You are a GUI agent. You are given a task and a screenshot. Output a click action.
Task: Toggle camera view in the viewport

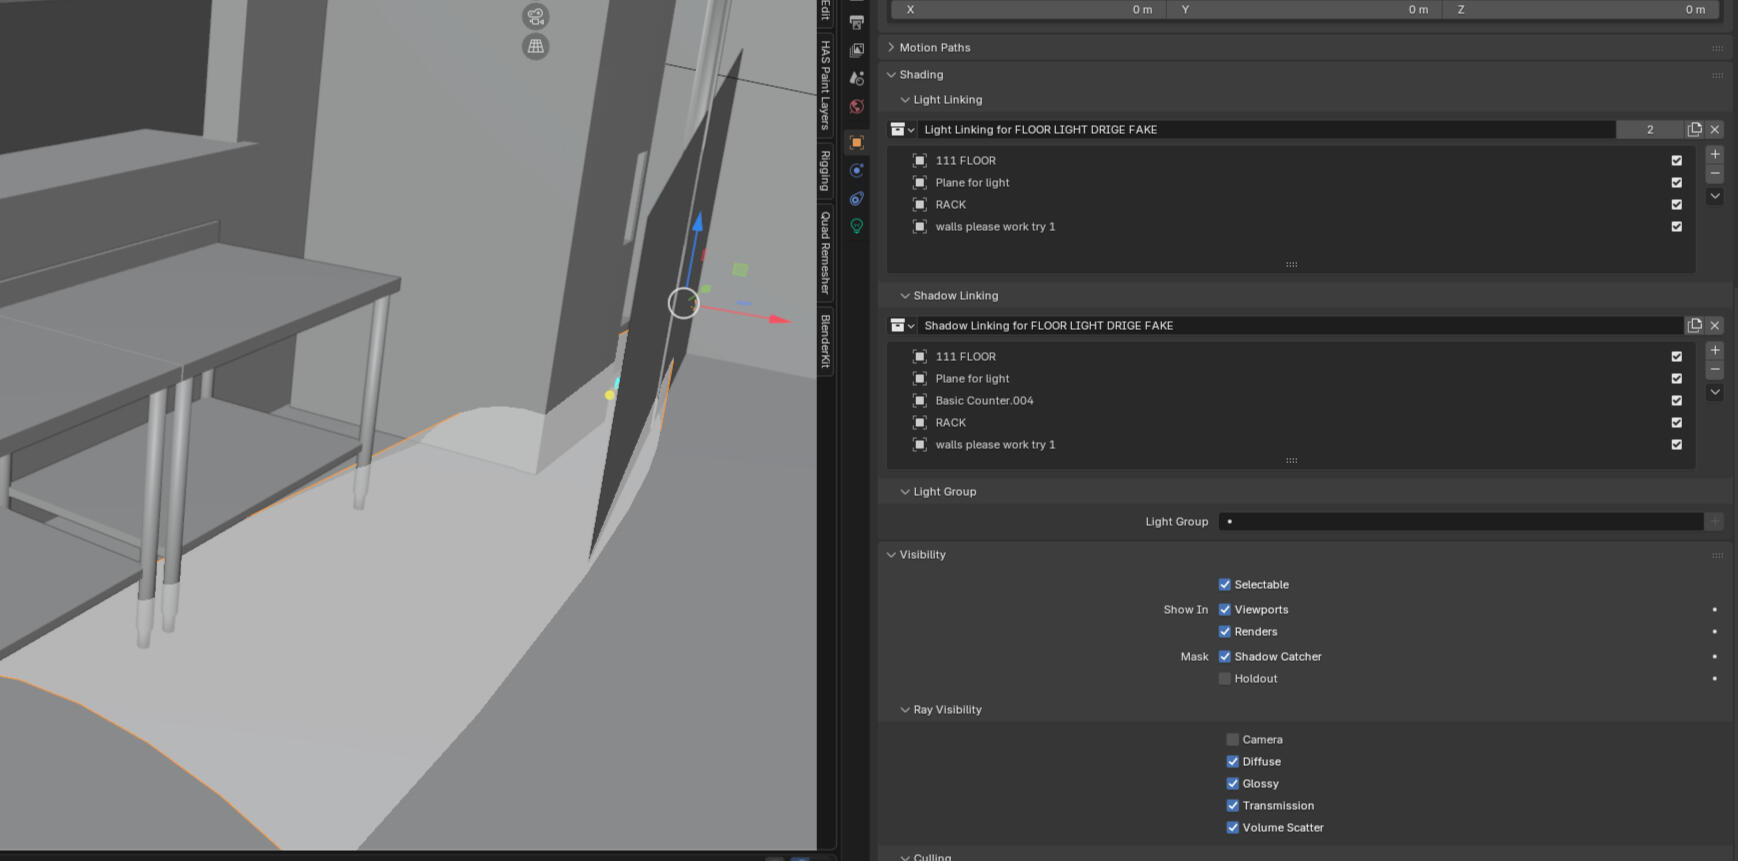(536, 17)
